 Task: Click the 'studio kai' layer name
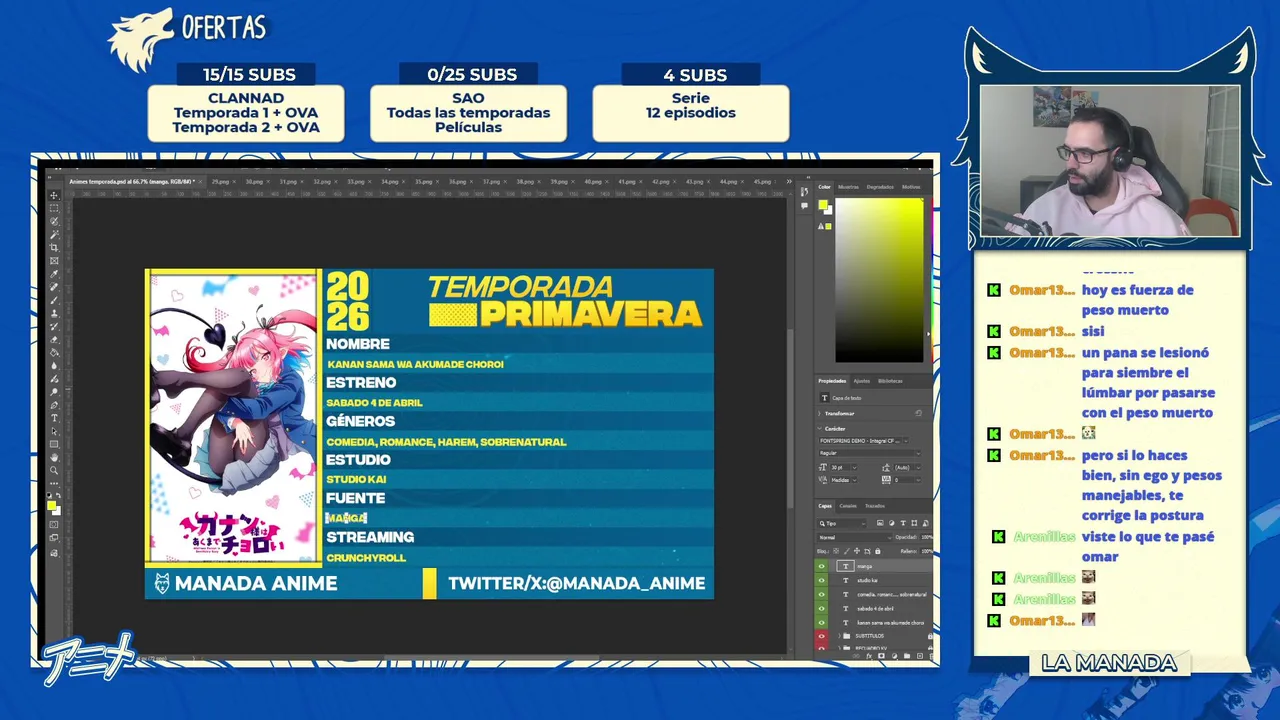pos(867,580)
